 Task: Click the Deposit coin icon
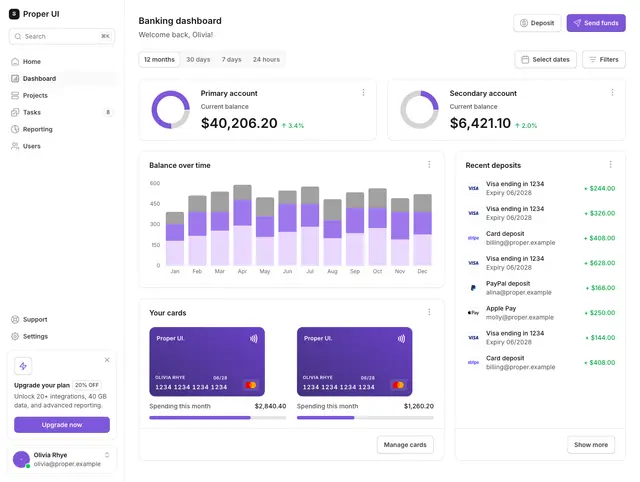524,23
